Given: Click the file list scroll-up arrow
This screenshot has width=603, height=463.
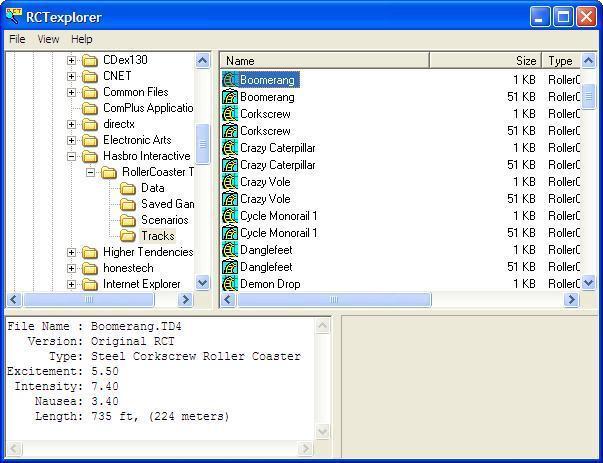Looking at the screenshot, I should [x=588, y=60].
